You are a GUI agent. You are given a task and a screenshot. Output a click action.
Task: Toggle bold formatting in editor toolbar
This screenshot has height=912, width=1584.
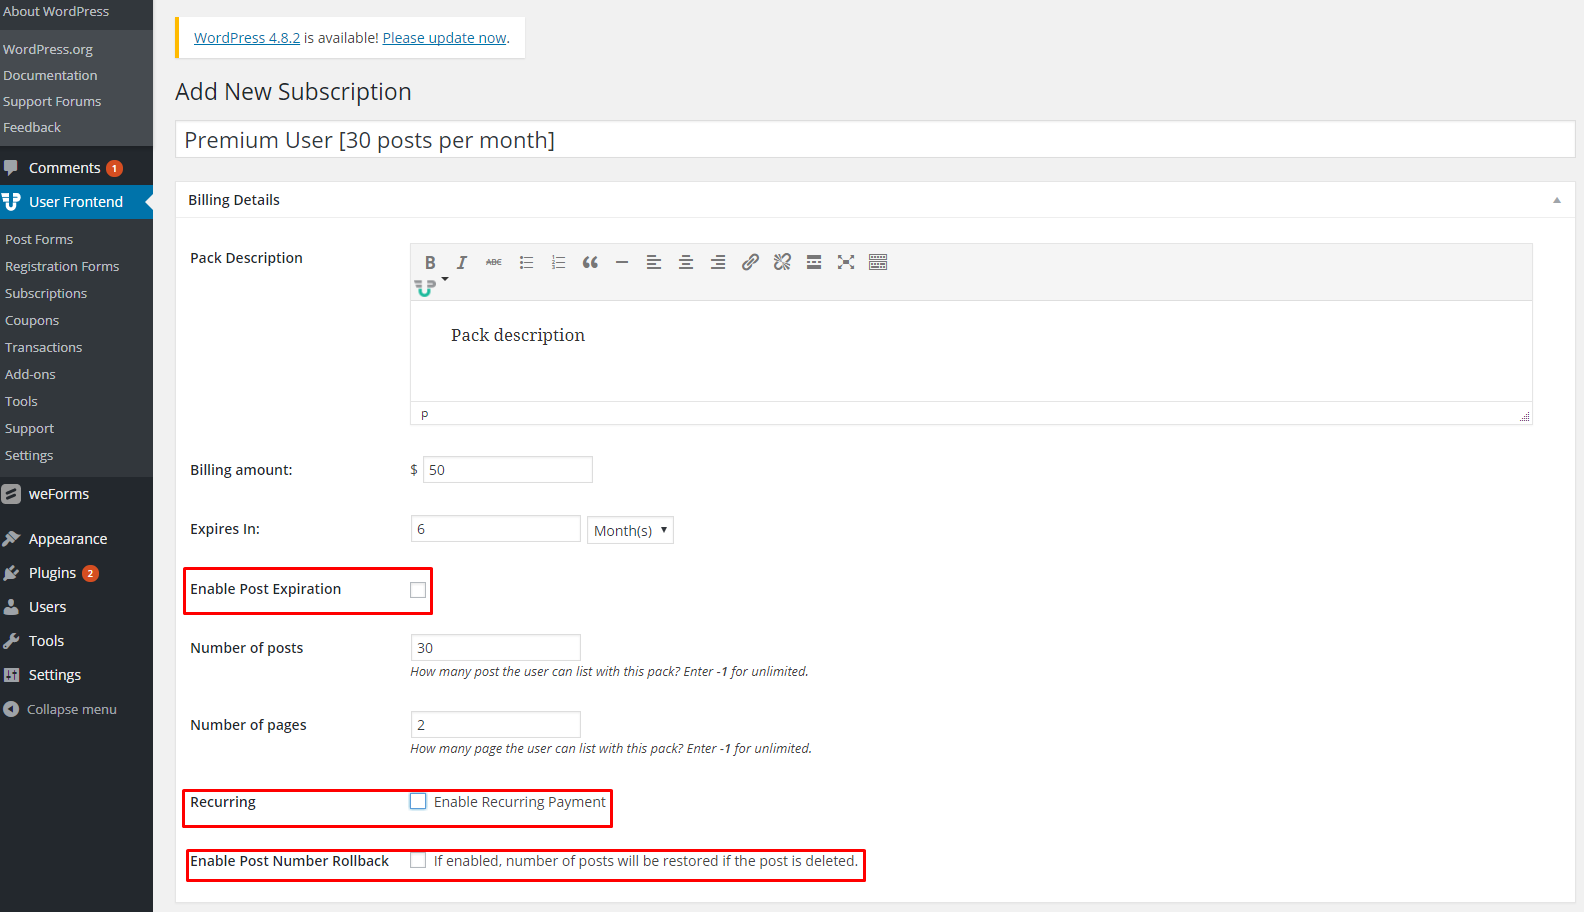[430, 262]
